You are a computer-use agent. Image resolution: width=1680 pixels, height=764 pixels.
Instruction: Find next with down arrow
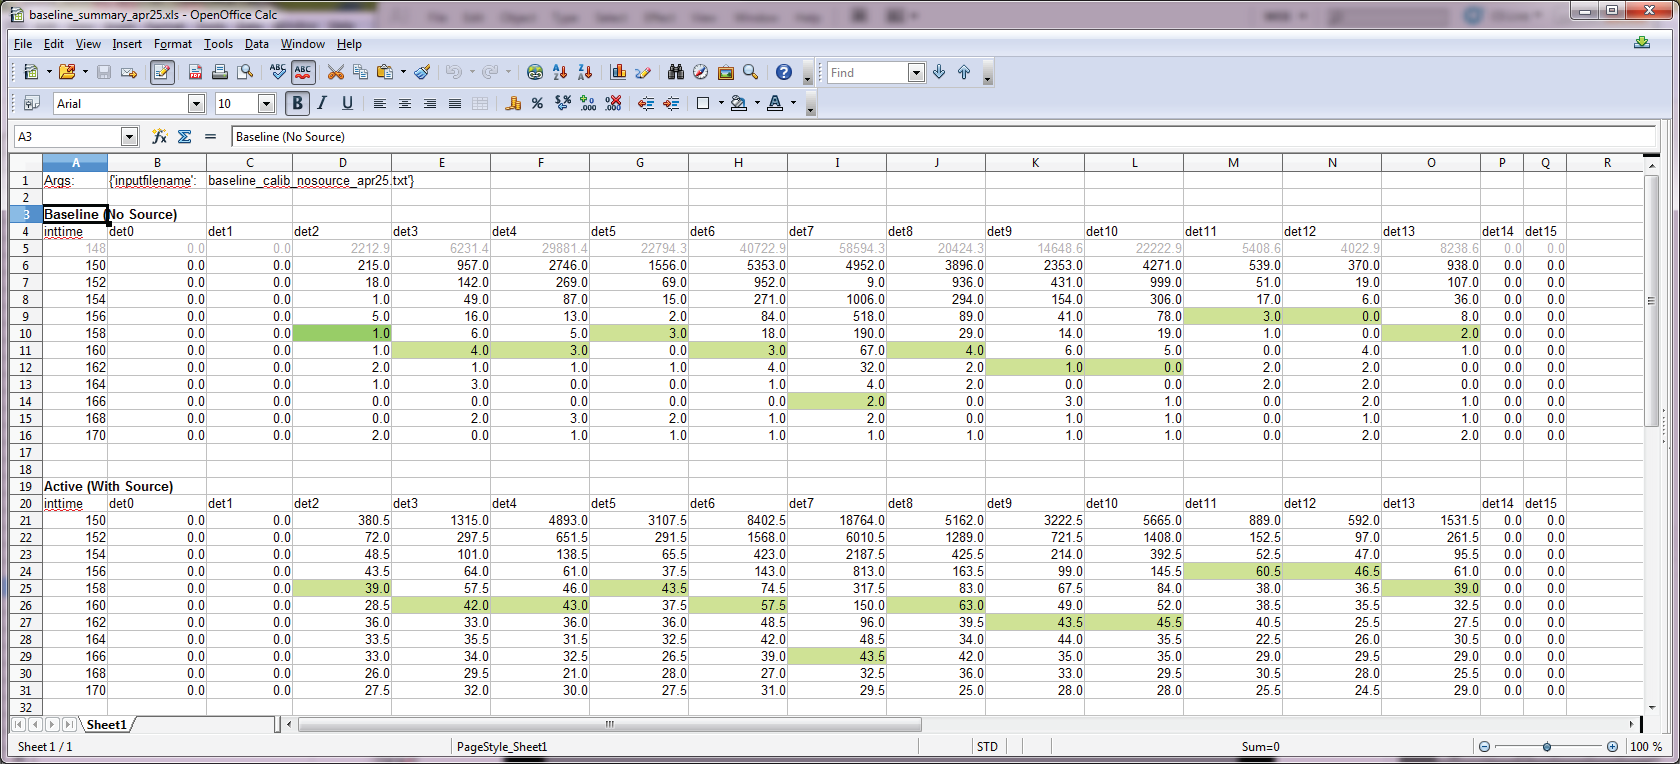[939, 72]
